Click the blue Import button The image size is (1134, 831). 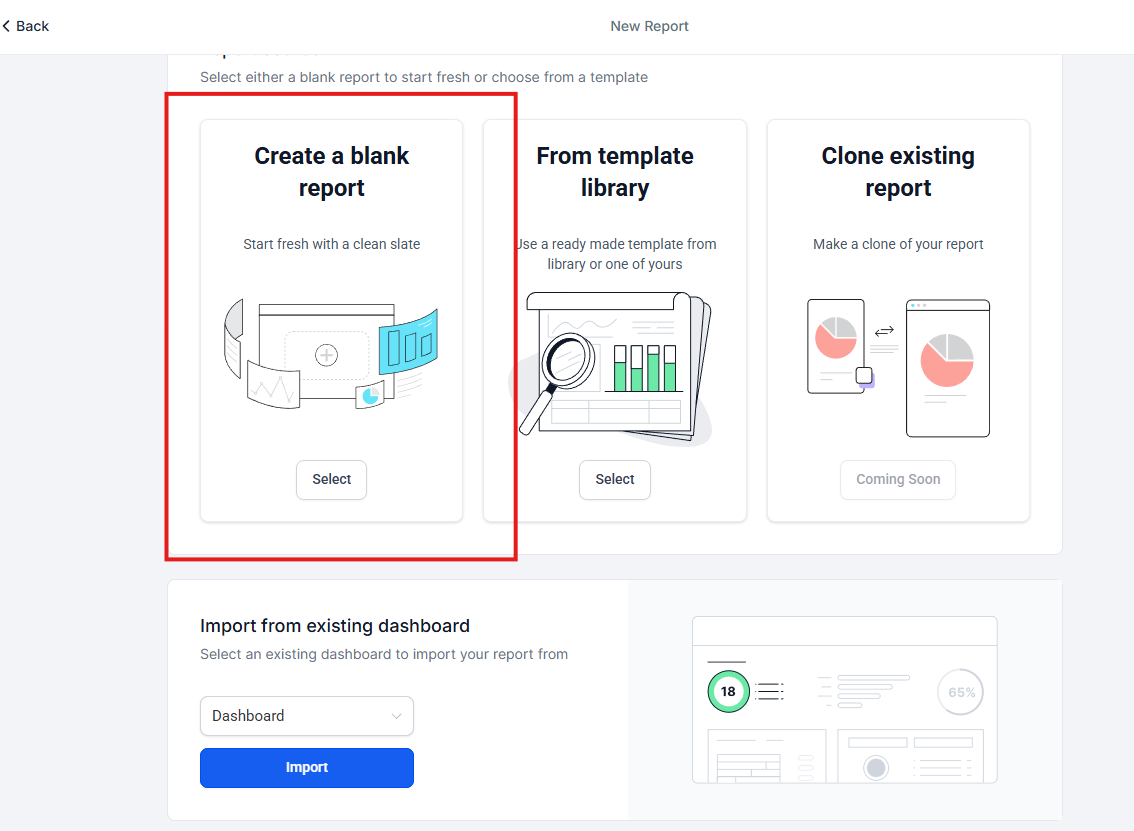(306, 768)
